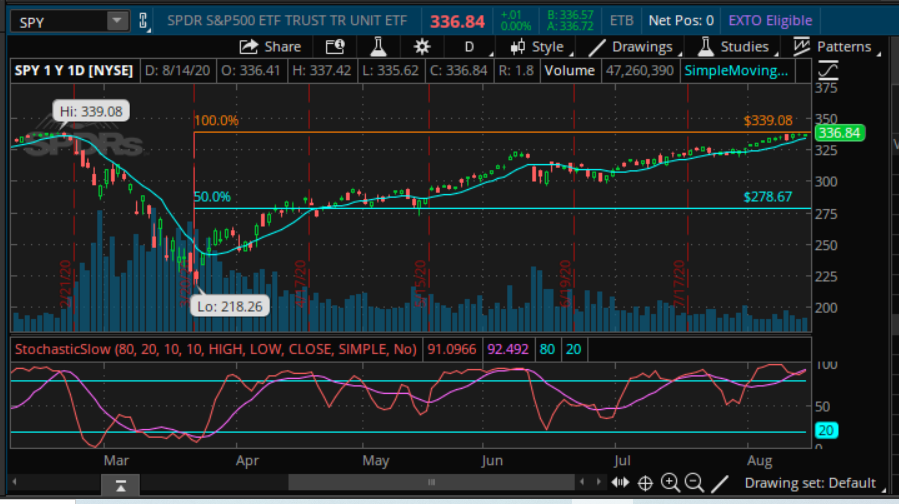899x504 pixels.
Task: Click the green 336.84 price axis bubble
Action: [840, 133]
